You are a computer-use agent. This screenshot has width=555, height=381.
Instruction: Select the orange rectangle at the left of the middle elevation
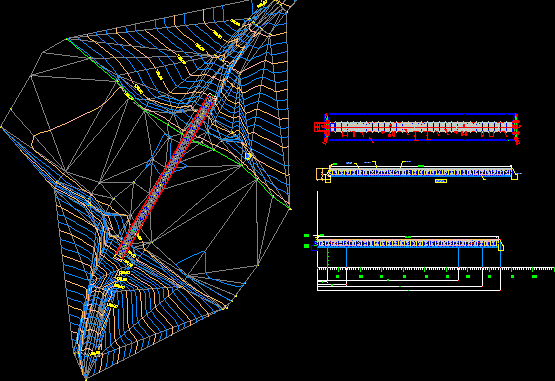(320, 174)
